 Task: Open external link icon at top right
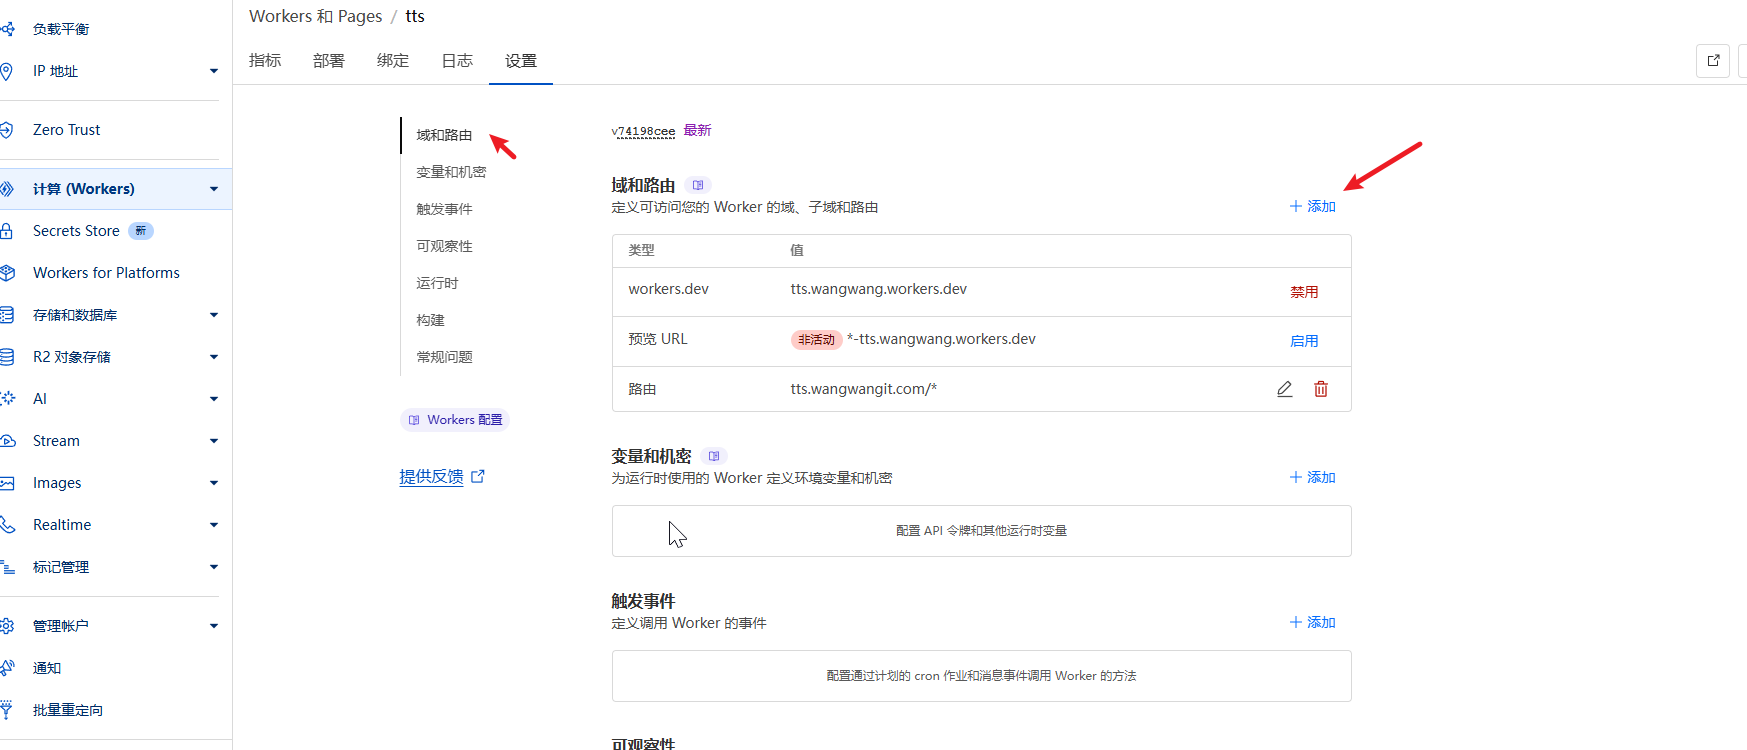point(1712,60)
